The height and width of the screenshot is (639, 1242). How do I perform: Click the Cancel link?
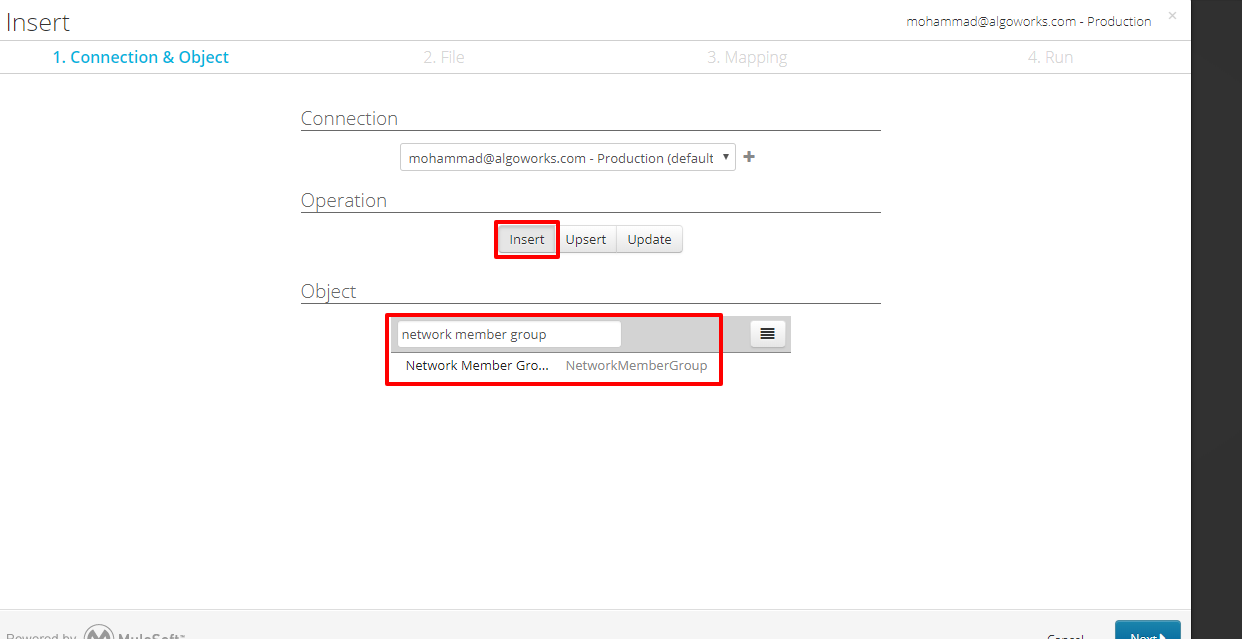[1065, 635]
